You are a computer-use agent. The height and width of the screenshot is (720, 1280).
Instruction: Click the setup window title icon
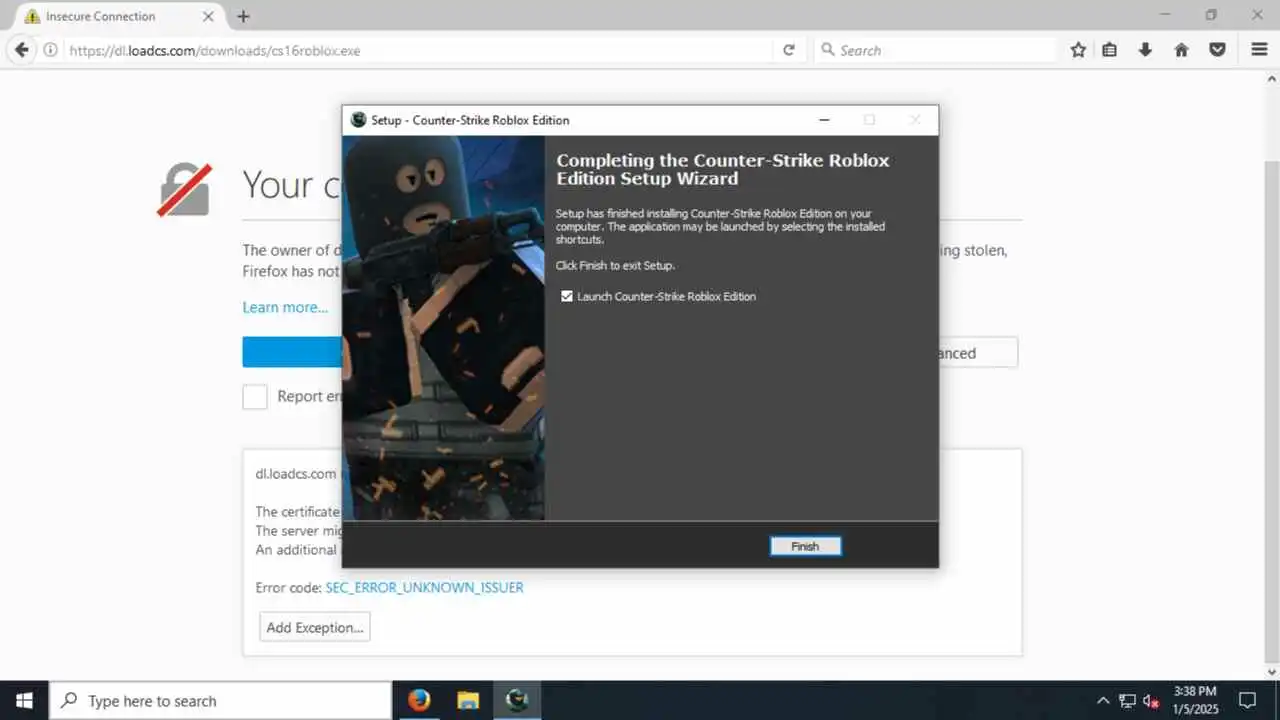pyautogui.click(x=359, y=120)
